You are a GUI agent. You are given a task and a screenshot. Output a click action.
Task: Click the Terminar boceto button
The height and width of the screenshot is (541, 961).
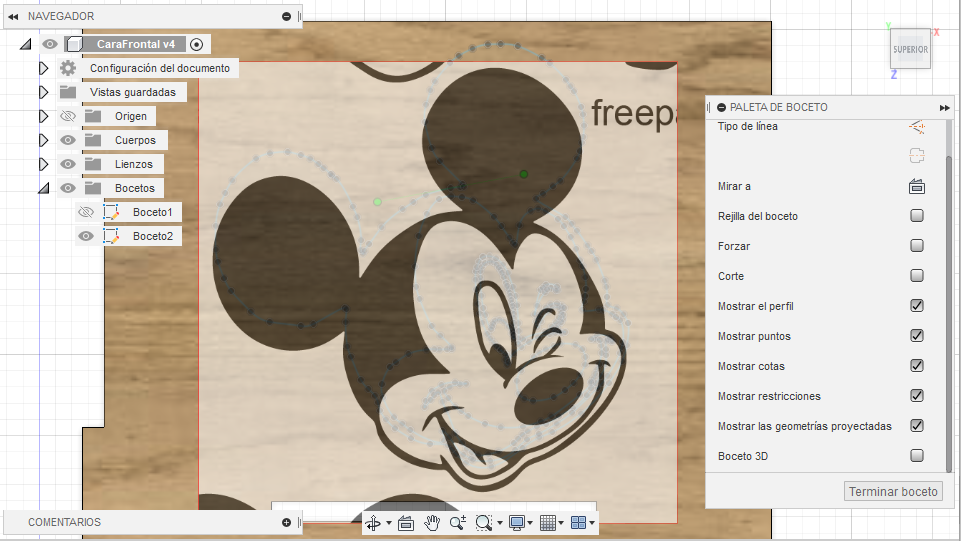(x=893, y=491)
